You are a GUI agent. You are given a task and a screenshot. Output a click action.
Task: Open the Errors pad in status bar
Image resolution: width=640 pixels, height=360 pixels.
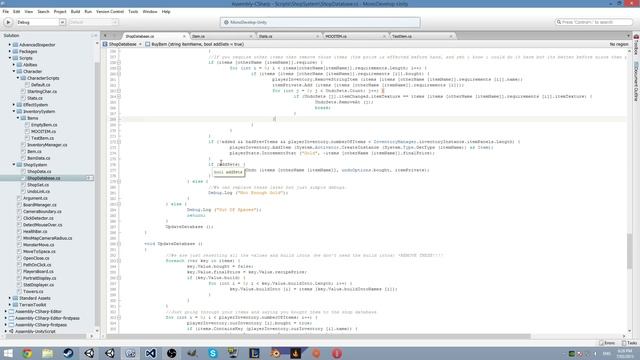point(607,343)
